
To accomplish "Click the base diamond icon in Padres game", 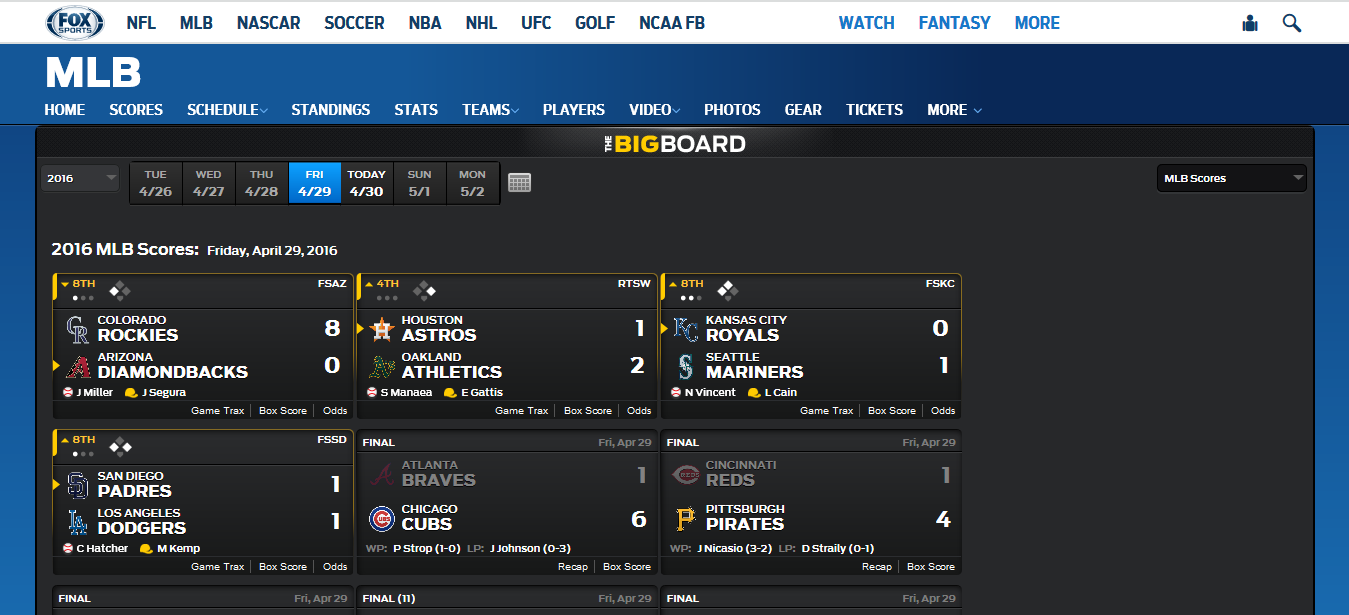I will [120, 447].
